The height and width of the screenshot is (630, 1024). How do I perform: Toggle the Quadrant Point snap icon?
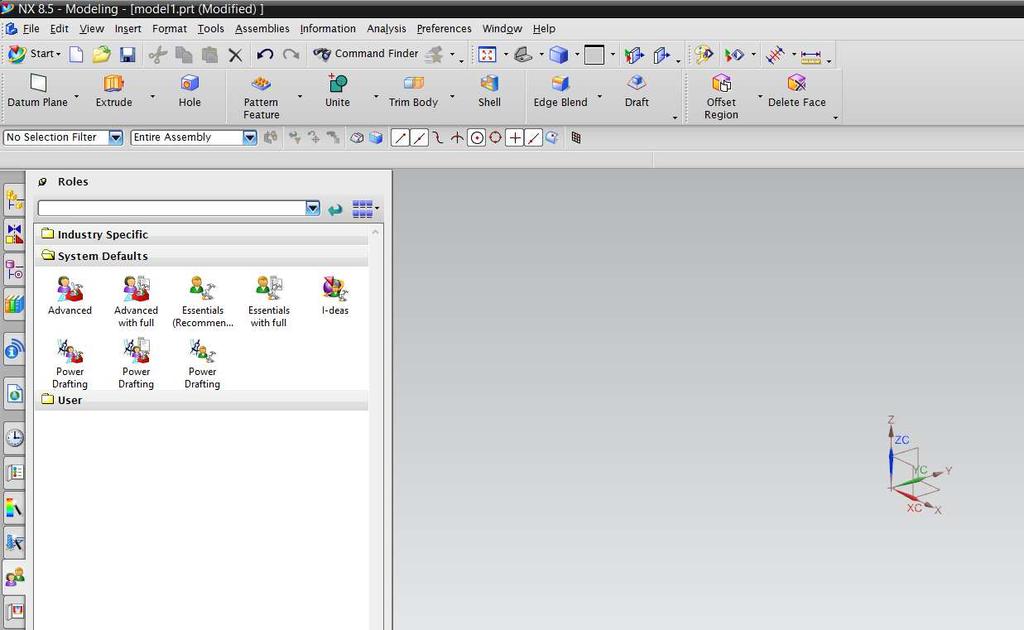tap(495, 138)
